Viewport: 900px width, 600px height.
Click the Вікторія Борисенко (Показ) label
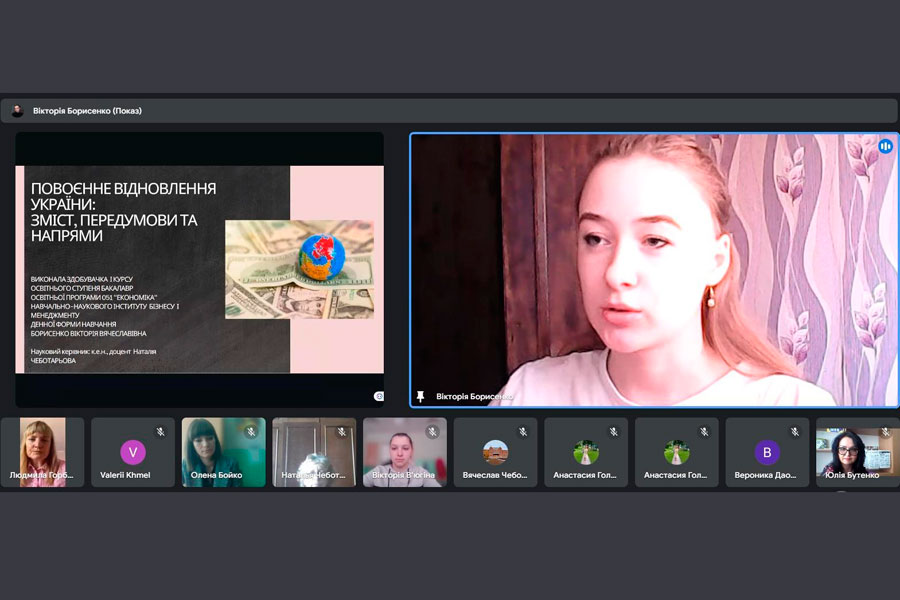pos(87,111)
